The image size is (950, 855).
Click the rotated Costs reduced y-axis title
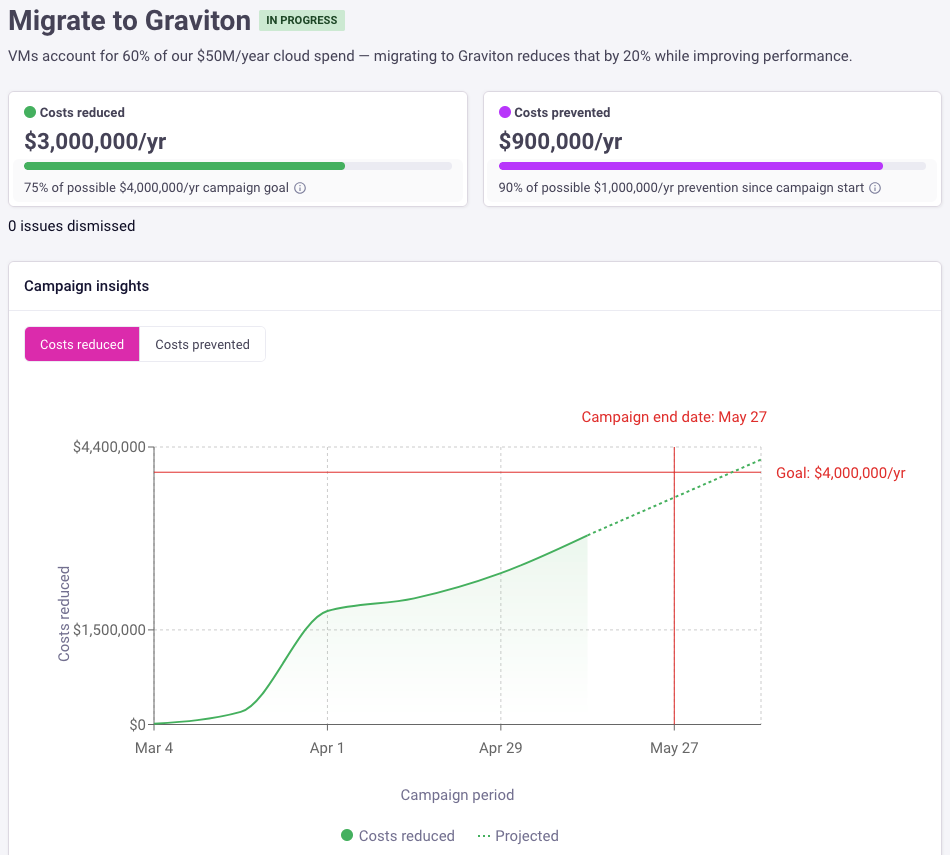click(64, 614)
